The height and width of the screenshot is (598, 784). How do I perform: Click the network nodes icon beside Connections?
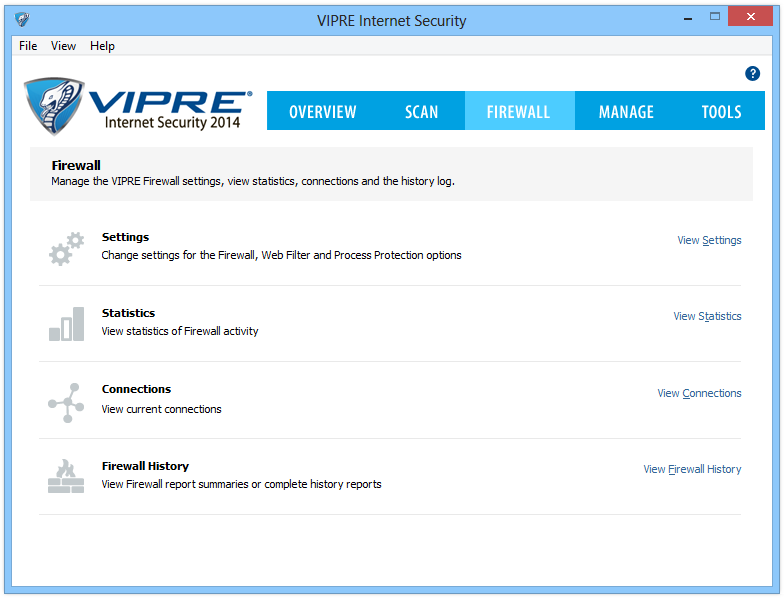(66, 403)
